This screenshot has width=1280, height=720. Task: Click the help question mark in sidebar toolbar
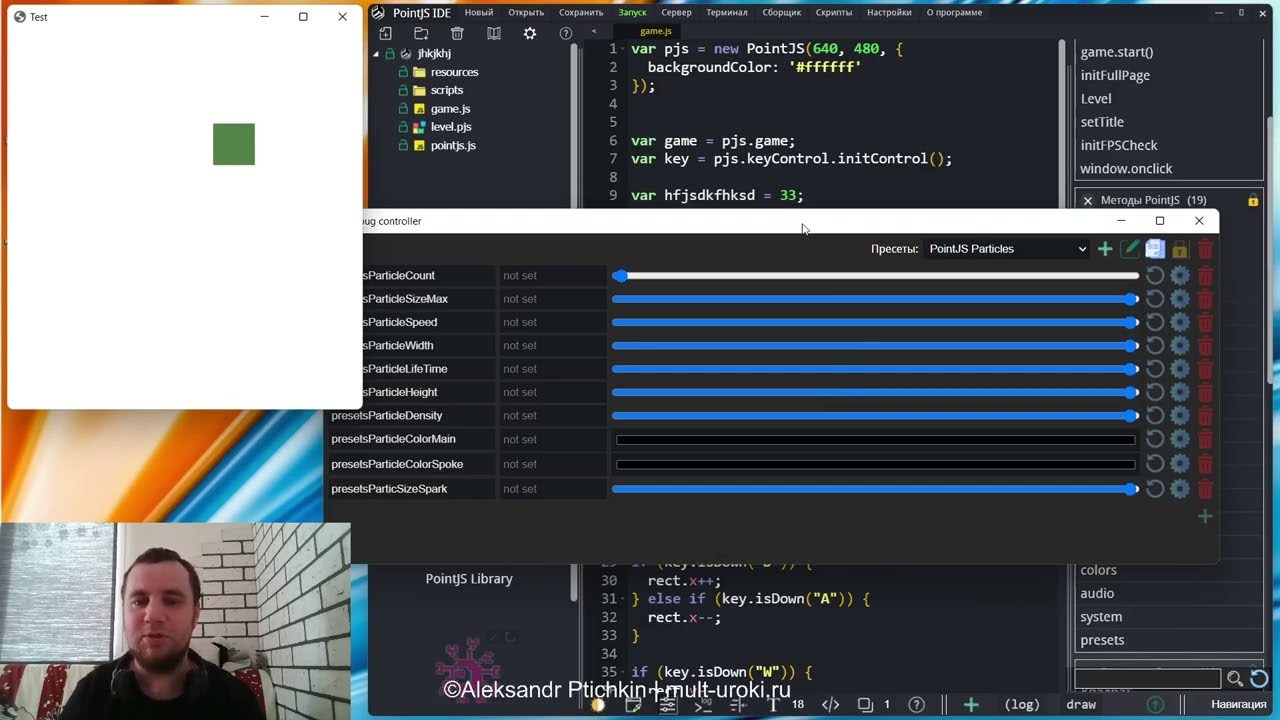click(x=566, y=33)
